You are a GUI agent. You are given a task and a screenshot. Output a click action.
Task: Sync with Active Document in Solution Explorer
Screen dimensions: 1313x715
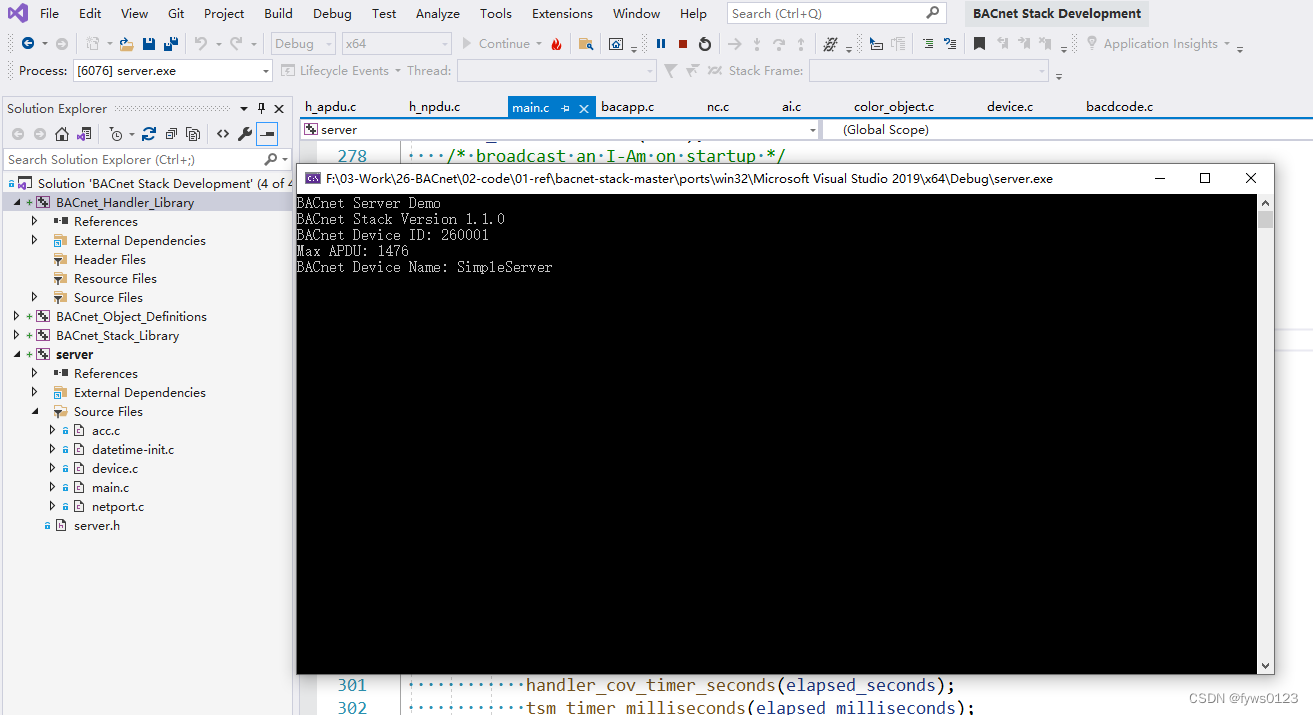[149, 134]
